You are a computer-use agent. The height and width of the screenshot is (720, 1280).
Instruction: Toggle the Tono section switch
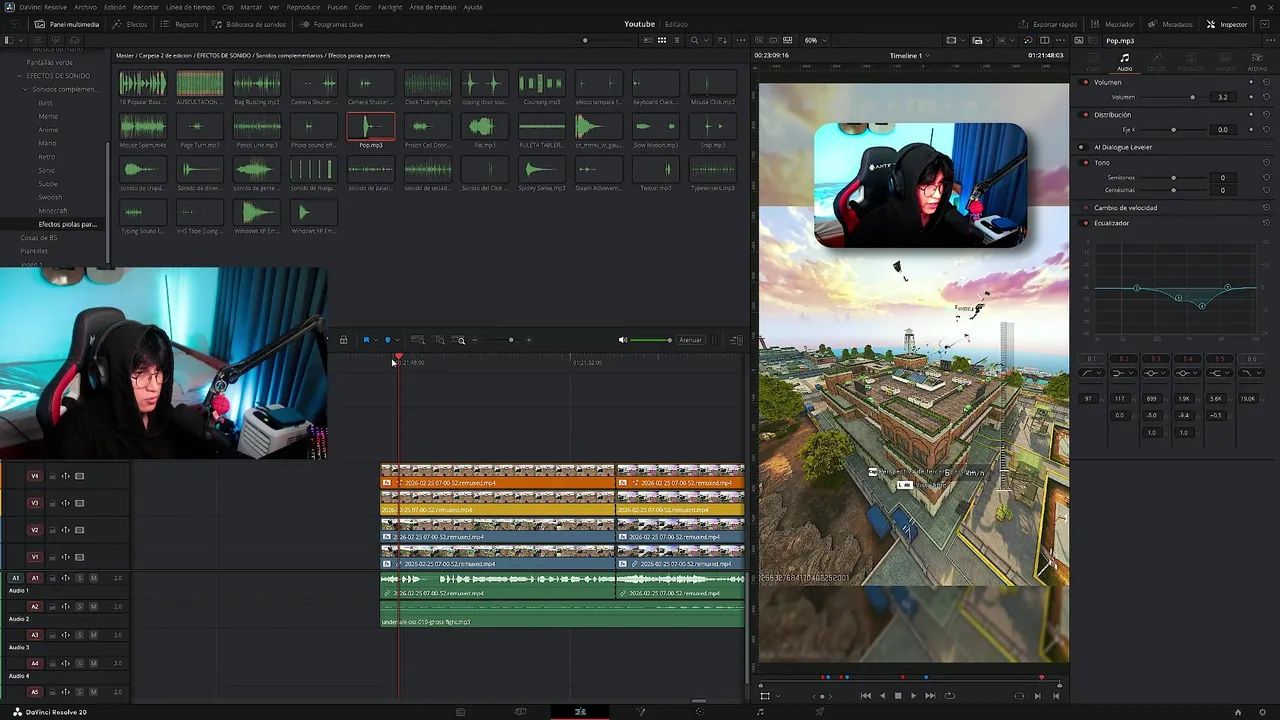pos(1086,162)
